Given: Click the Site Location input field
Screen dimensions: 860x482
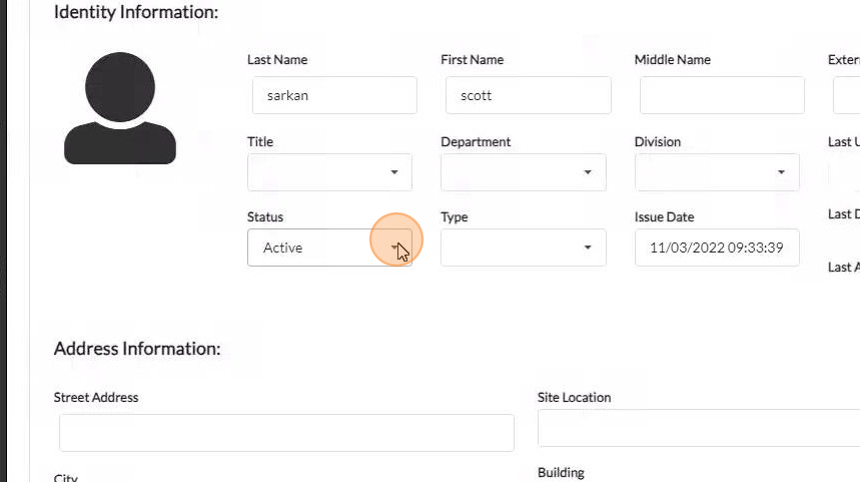Looking at the screenshot, I should [x=699, y=428].
